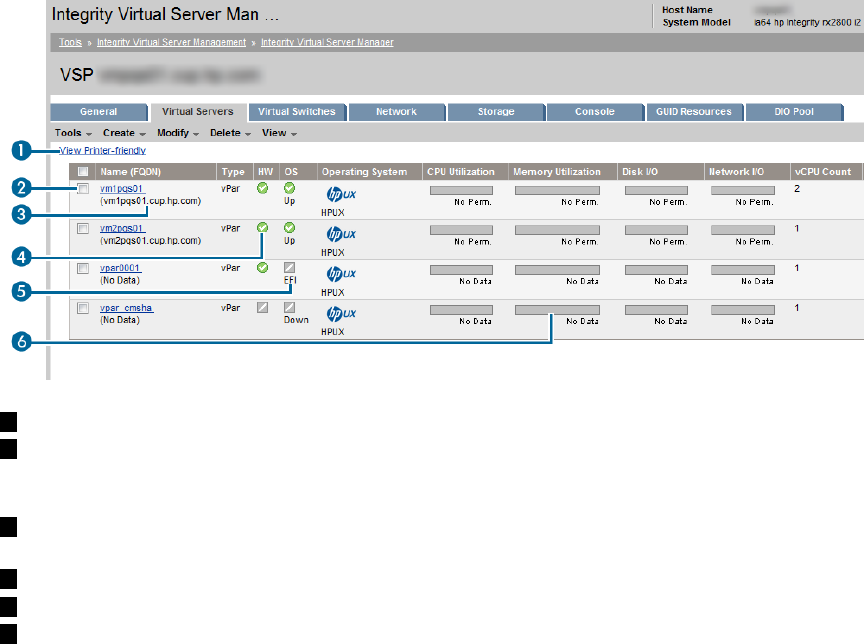Expand the Create dropdown menu

click(124, 132)
